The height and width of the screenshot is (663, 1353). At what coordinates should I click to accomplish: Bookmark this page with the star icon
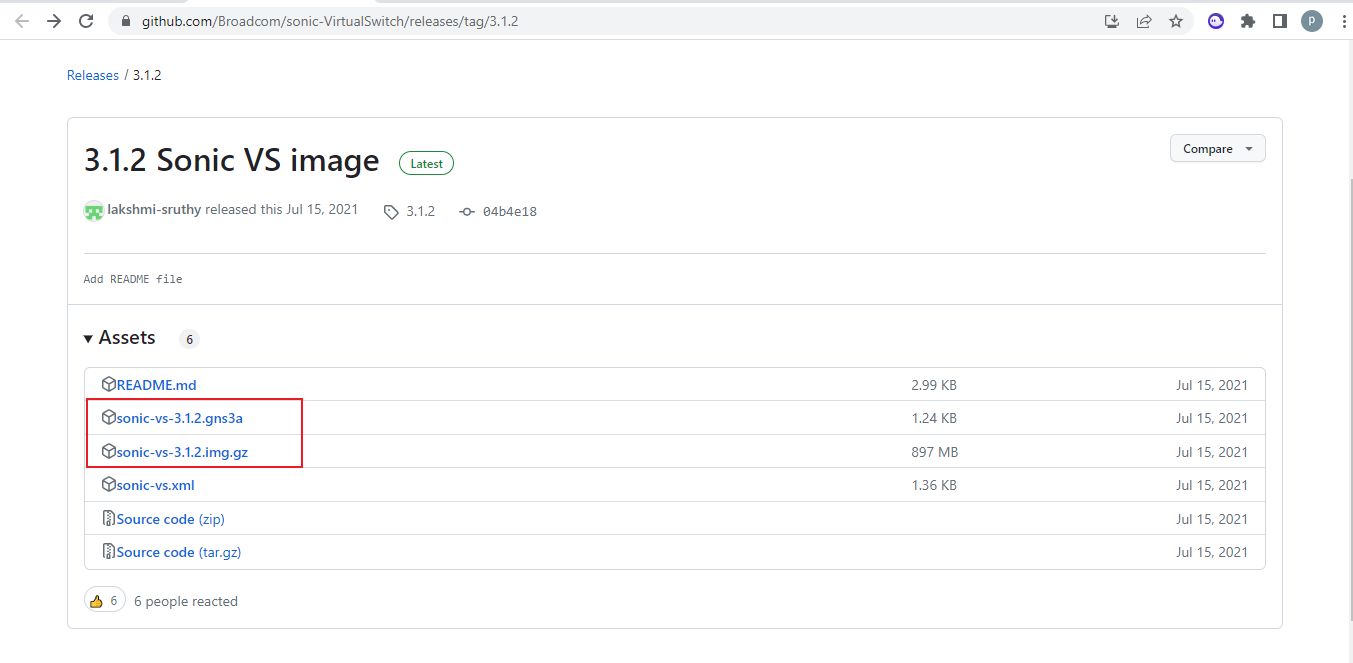(x=1176, y=20)
